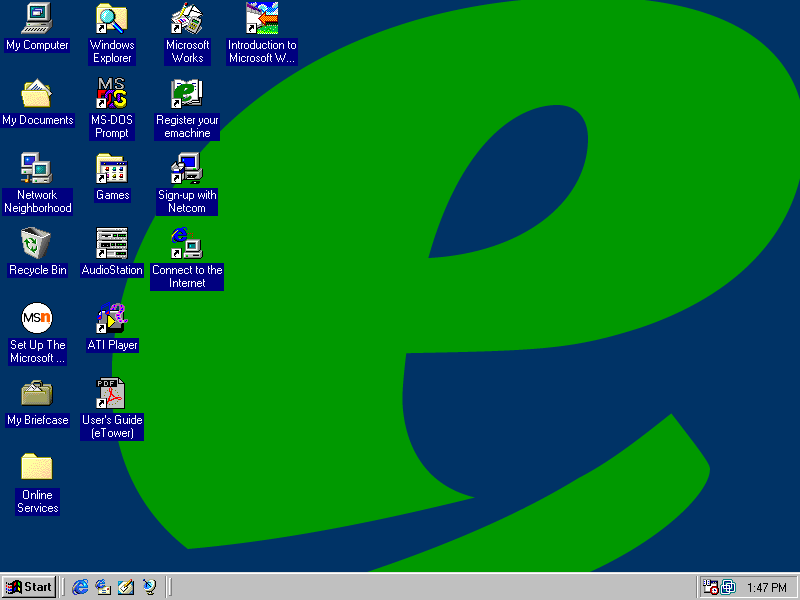
Task: Launch Internet Explorer from Quick Launch
Action: click(81, 587)
